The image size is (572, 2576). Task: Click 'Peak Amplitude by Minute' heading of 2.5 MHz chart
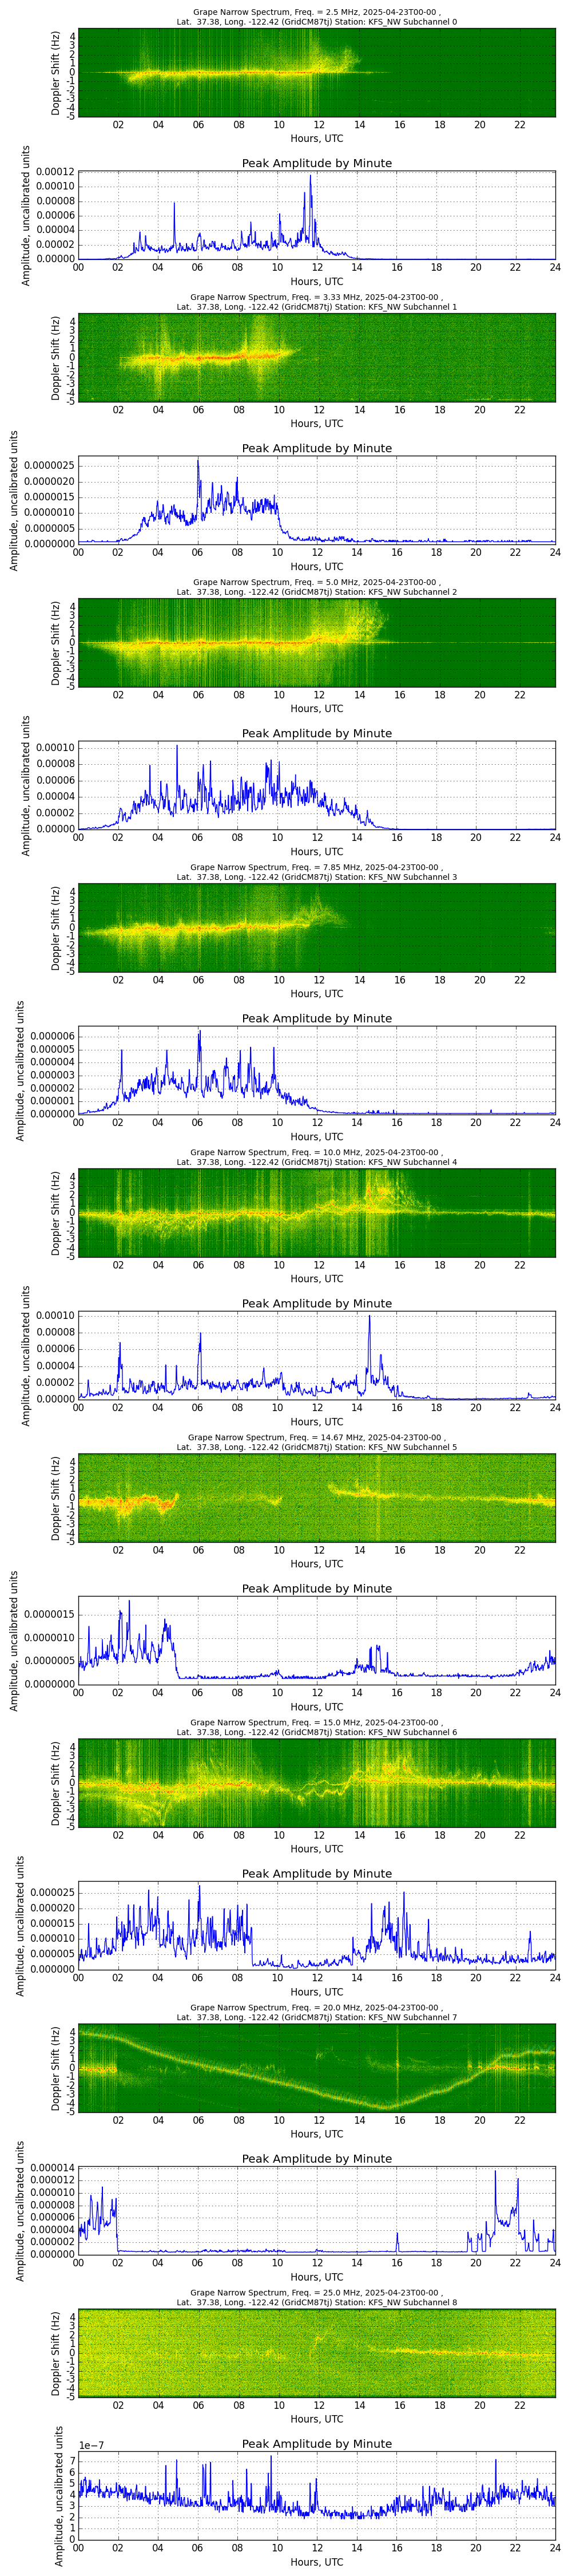(x=316, y=163)
